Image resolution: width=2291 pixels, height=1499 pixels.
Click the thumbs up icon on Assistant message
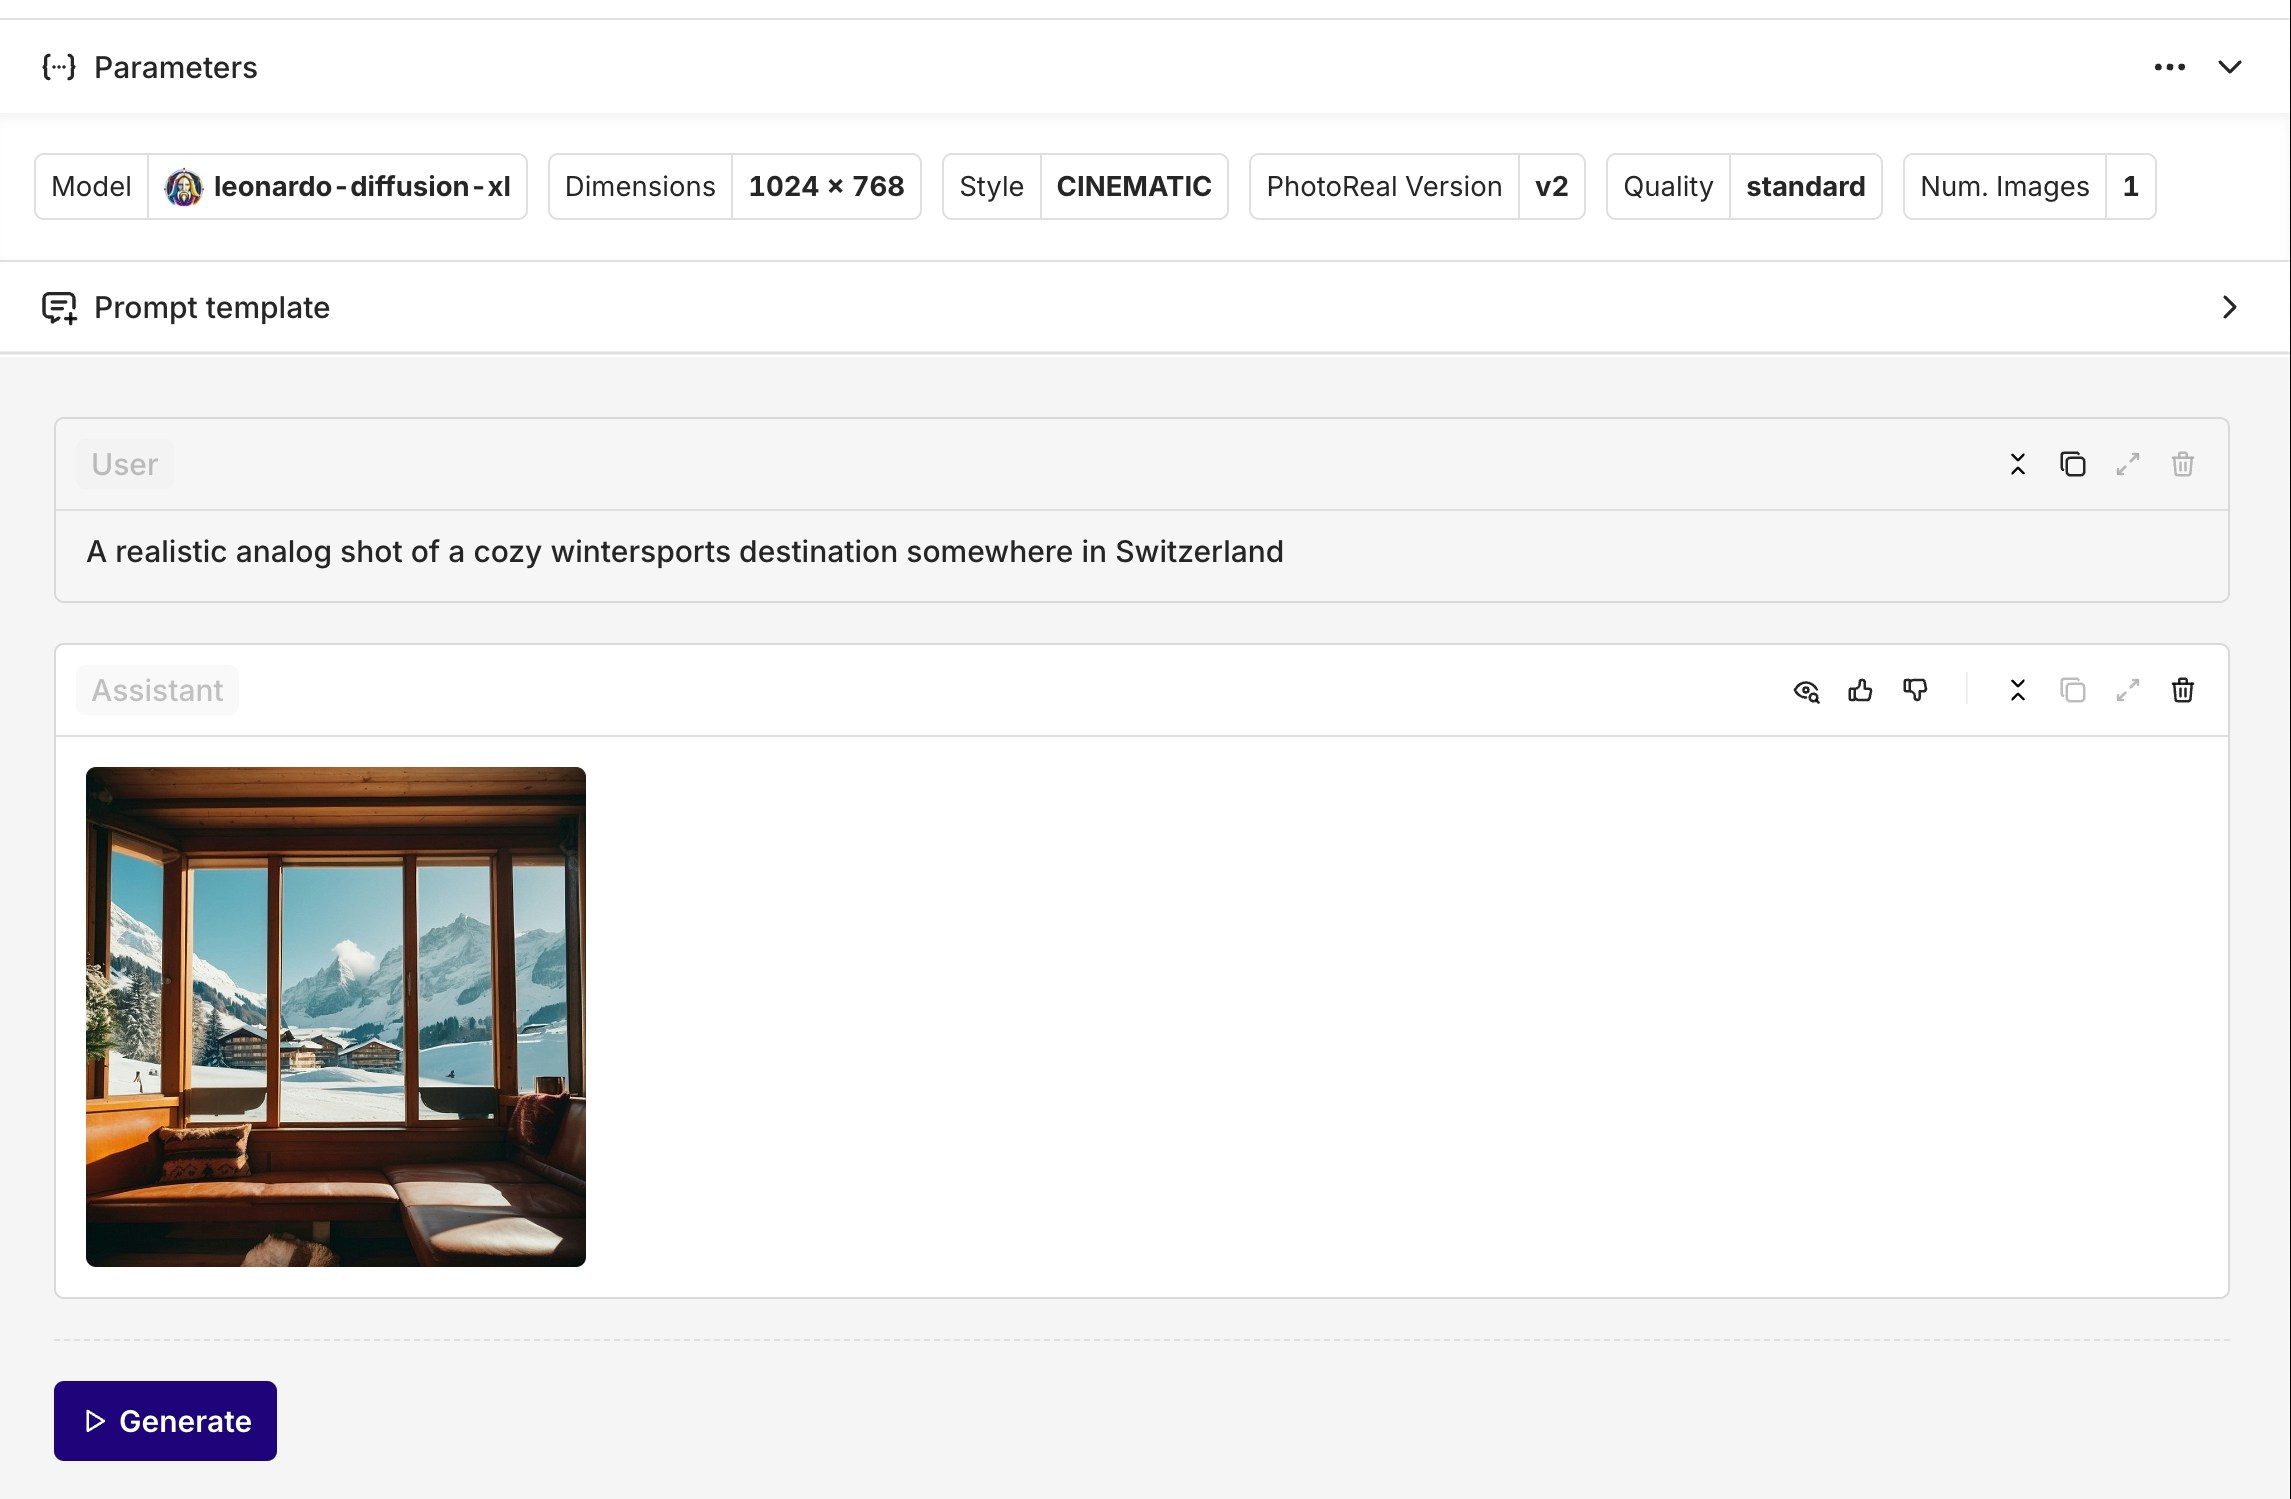coord(1860,690)
